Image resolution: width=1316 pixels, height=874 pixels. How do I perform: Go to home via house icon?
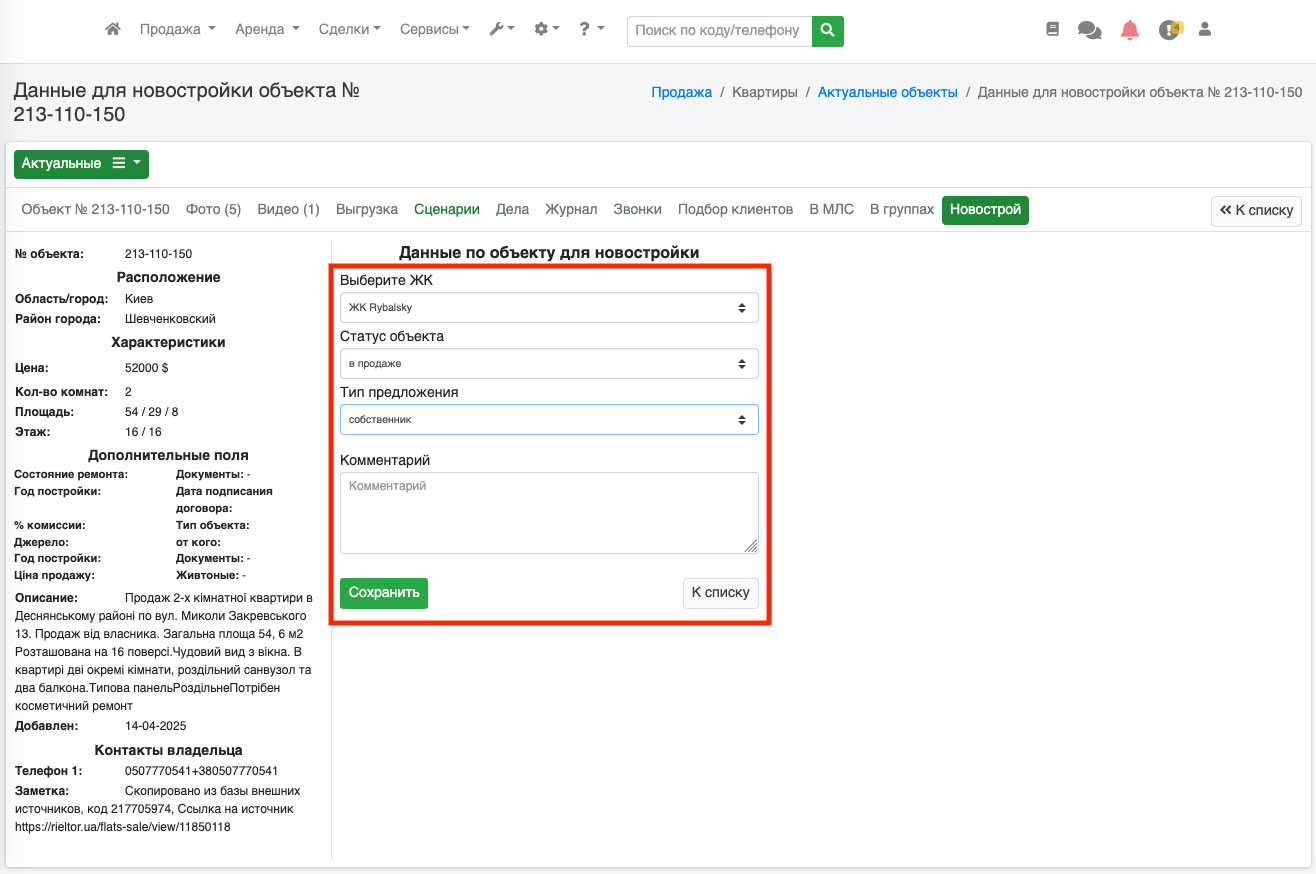point(113,30)
